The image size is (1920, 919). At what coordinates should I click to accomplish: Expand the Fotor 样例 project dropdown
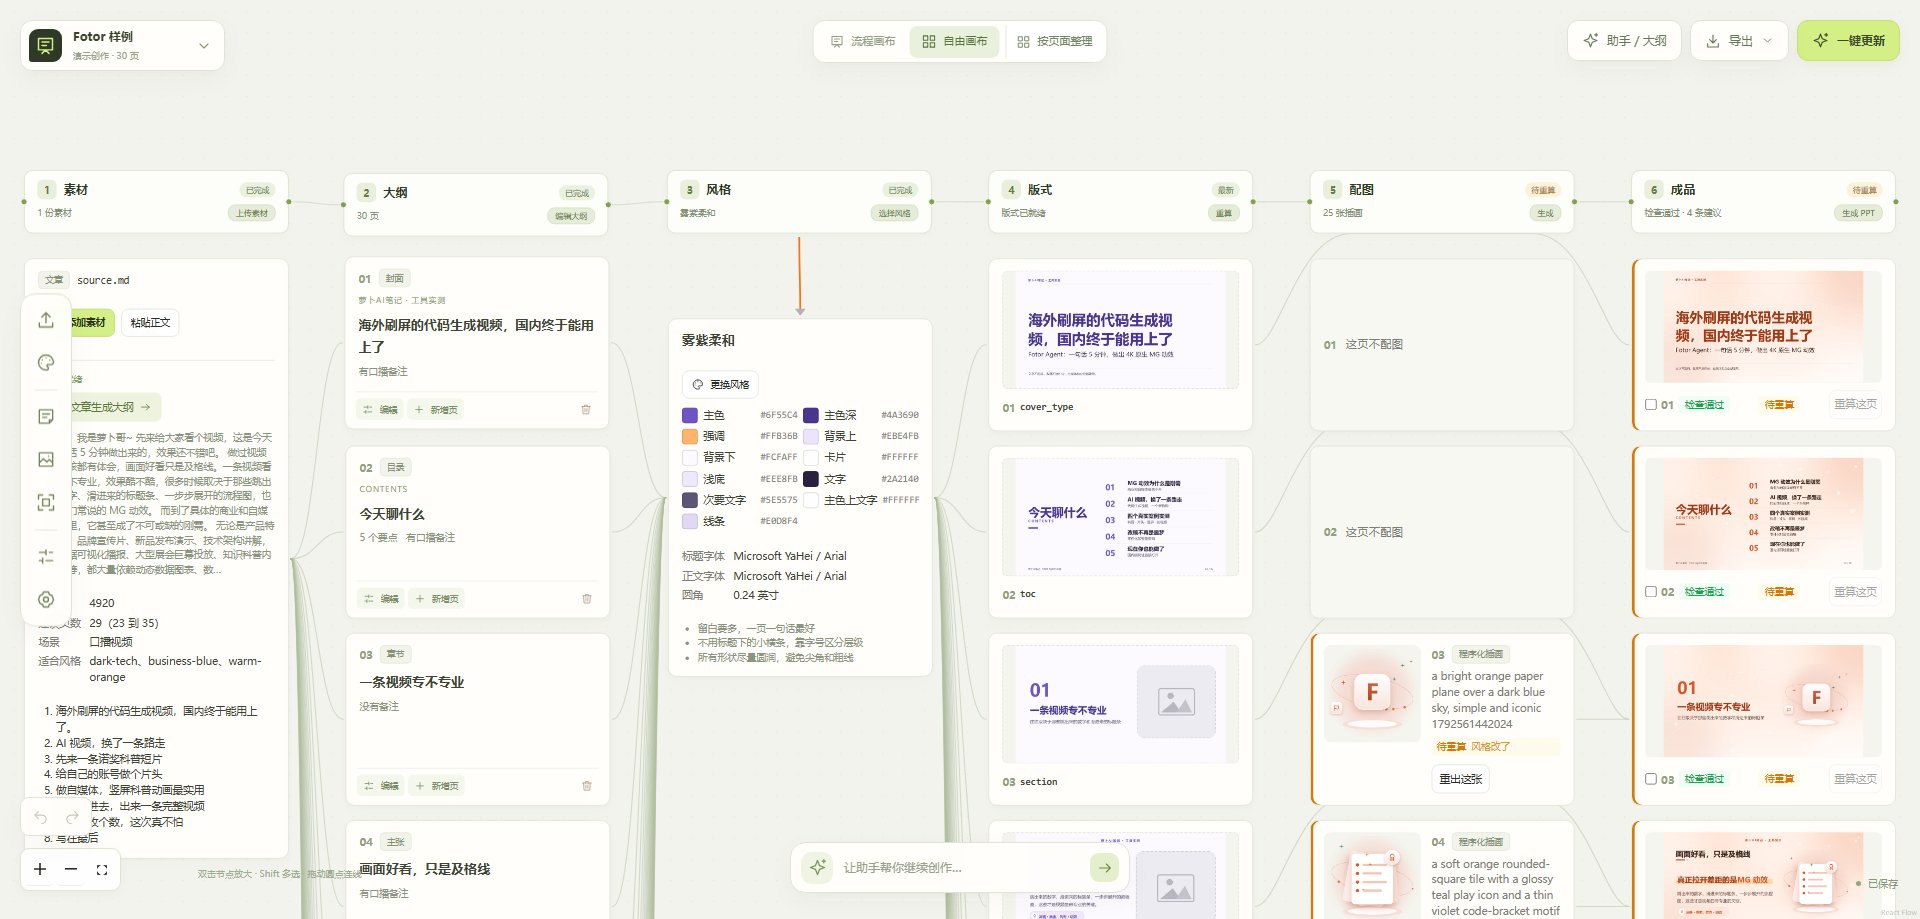(x=204, y=46)
